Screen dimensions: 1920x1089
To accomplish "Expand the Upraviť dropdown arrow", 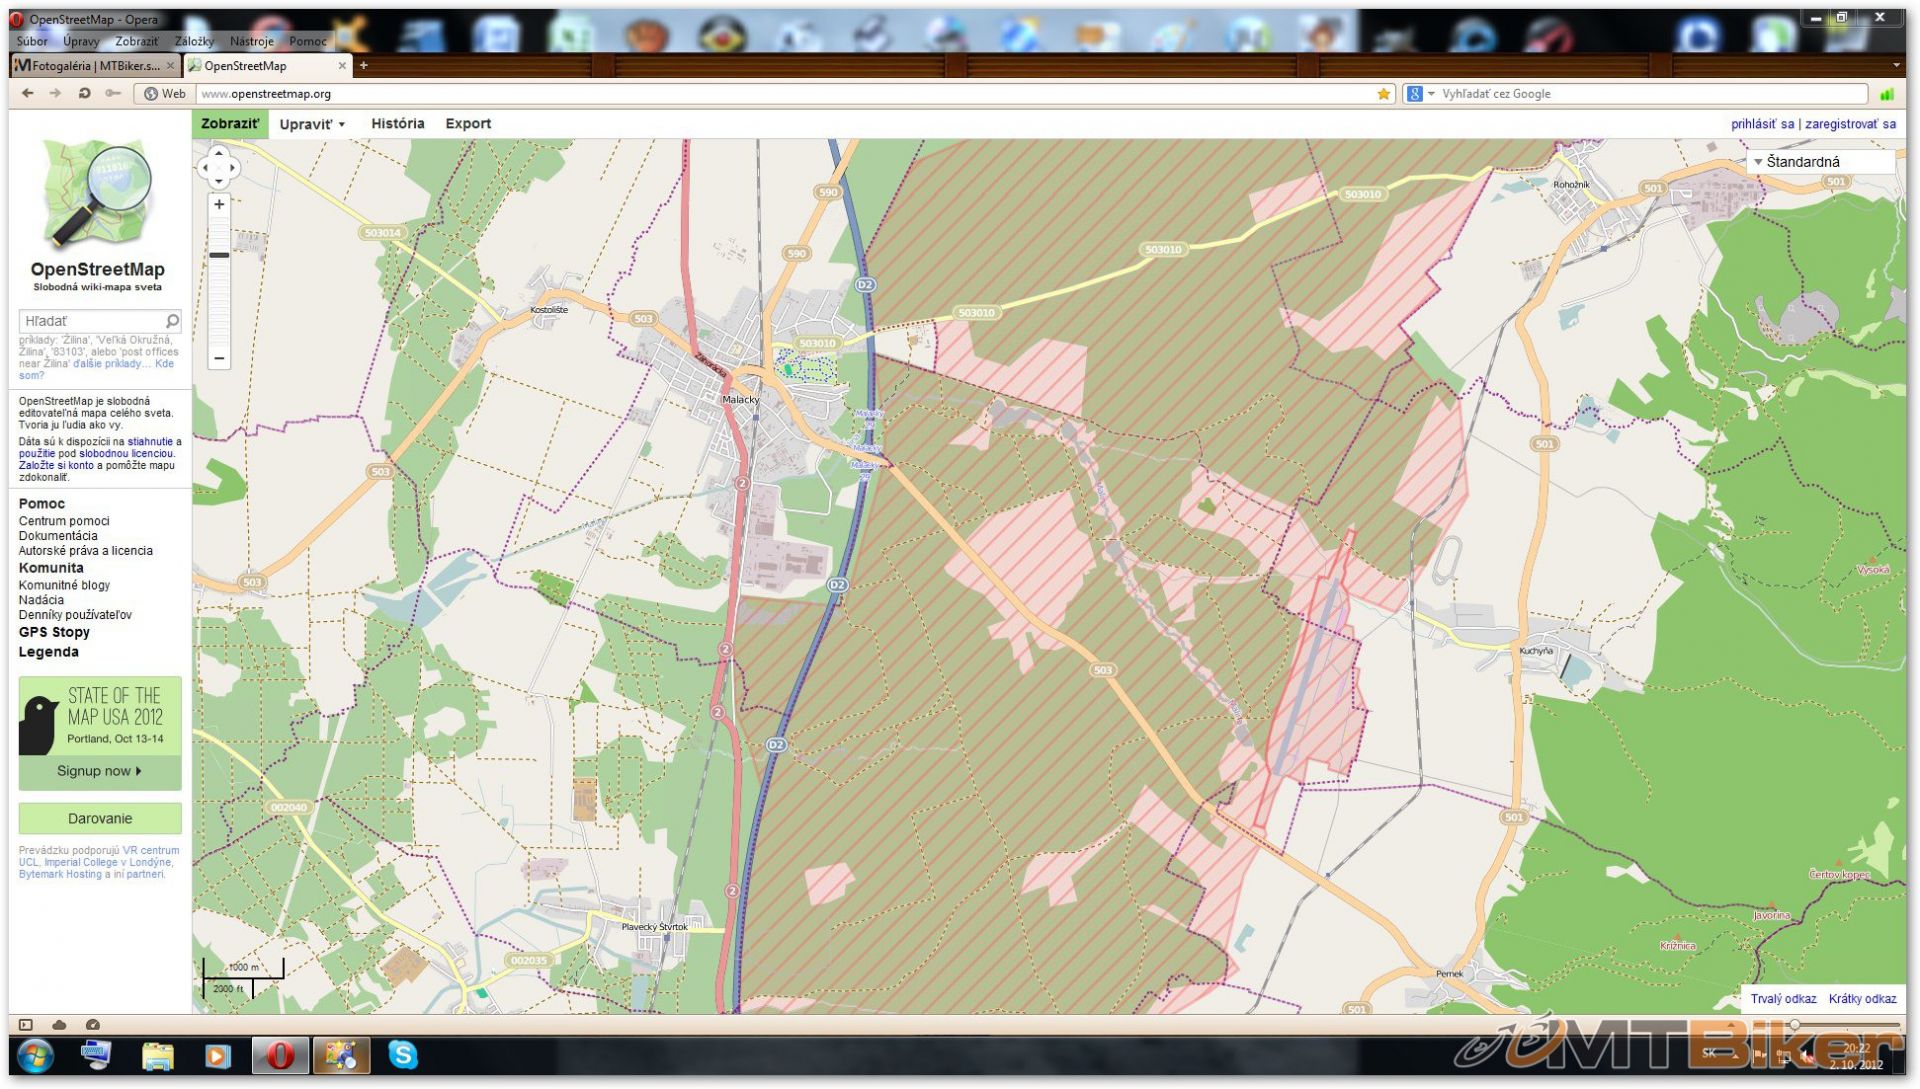I will point(342,125).
